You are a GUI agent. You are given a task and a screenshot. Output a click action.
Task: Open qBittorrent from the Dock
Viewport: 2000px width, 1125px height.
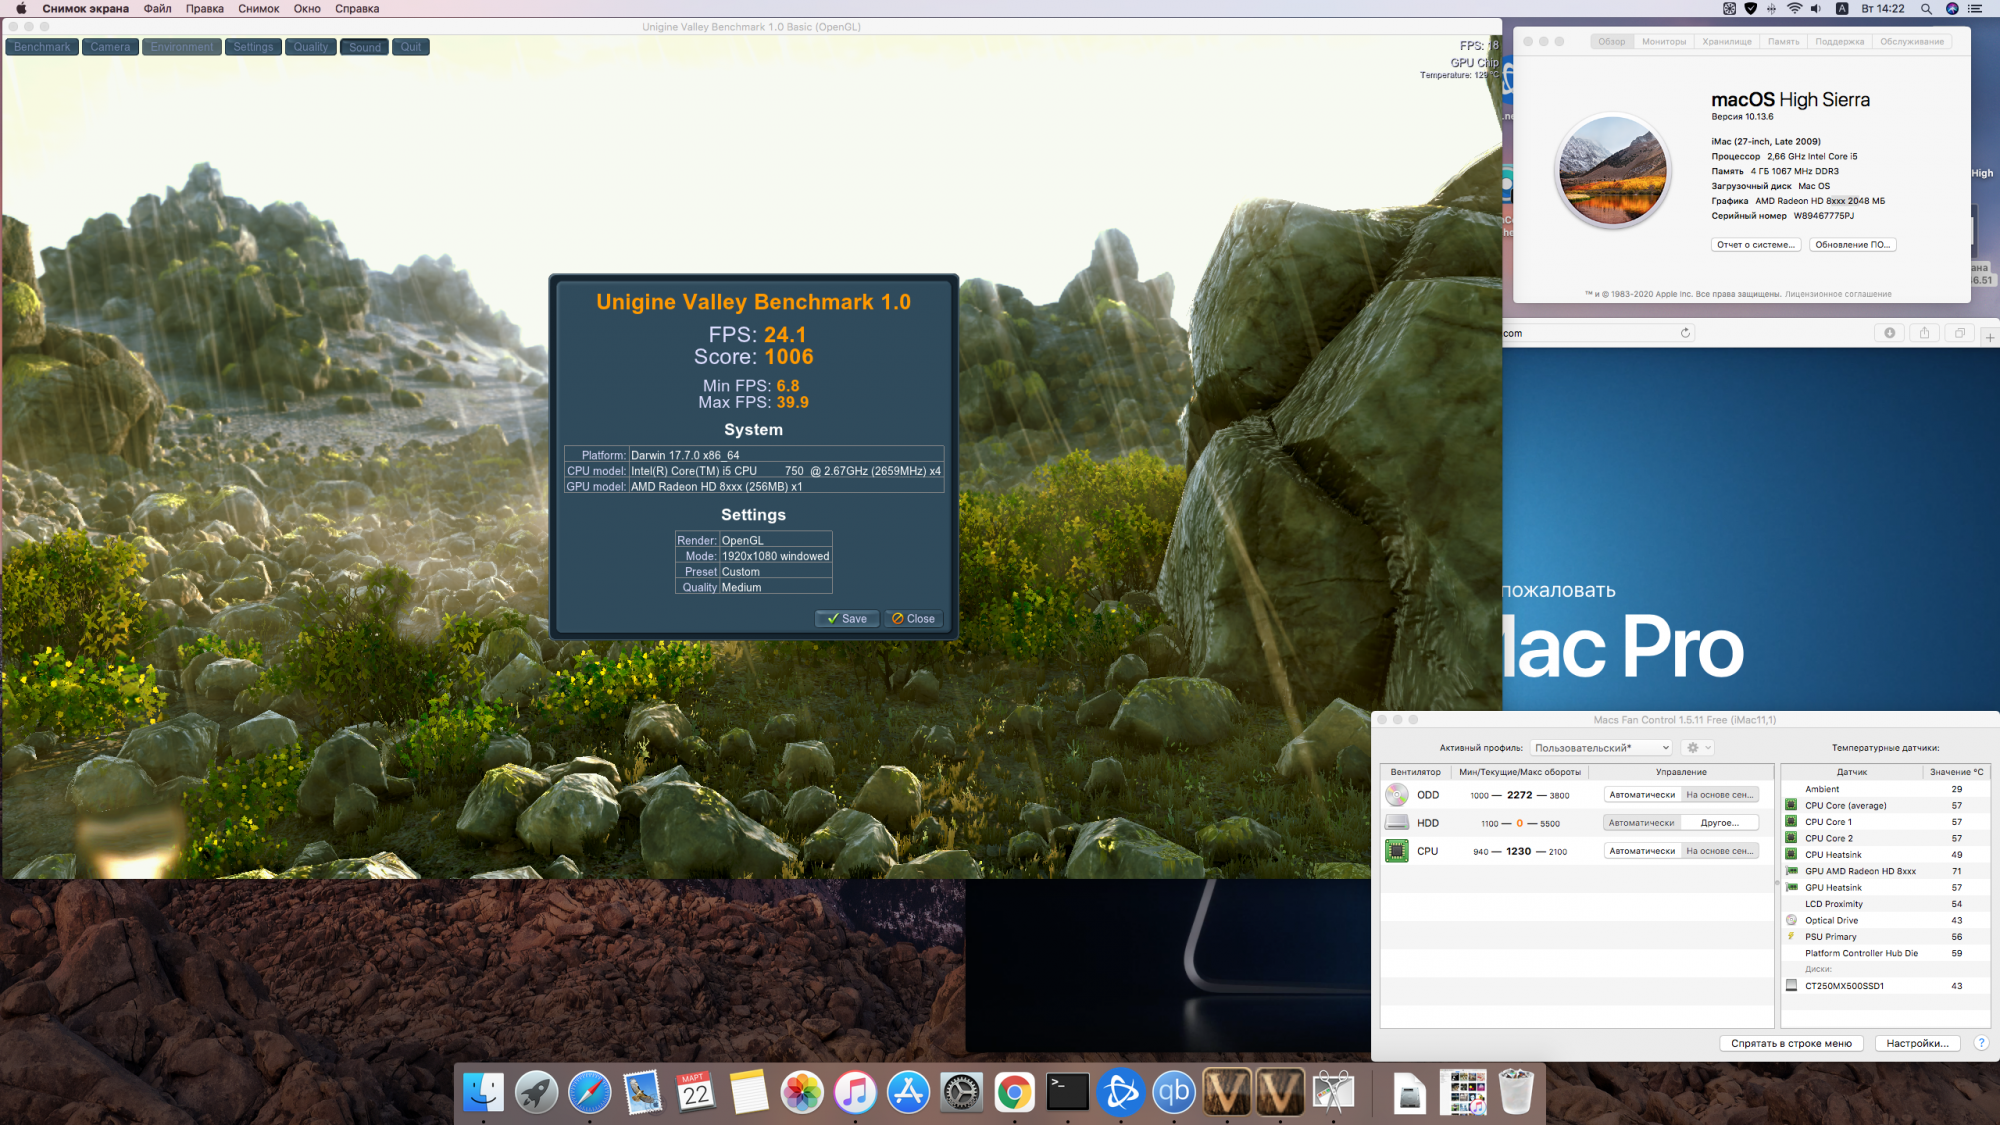click(x=1174, y=1092)
